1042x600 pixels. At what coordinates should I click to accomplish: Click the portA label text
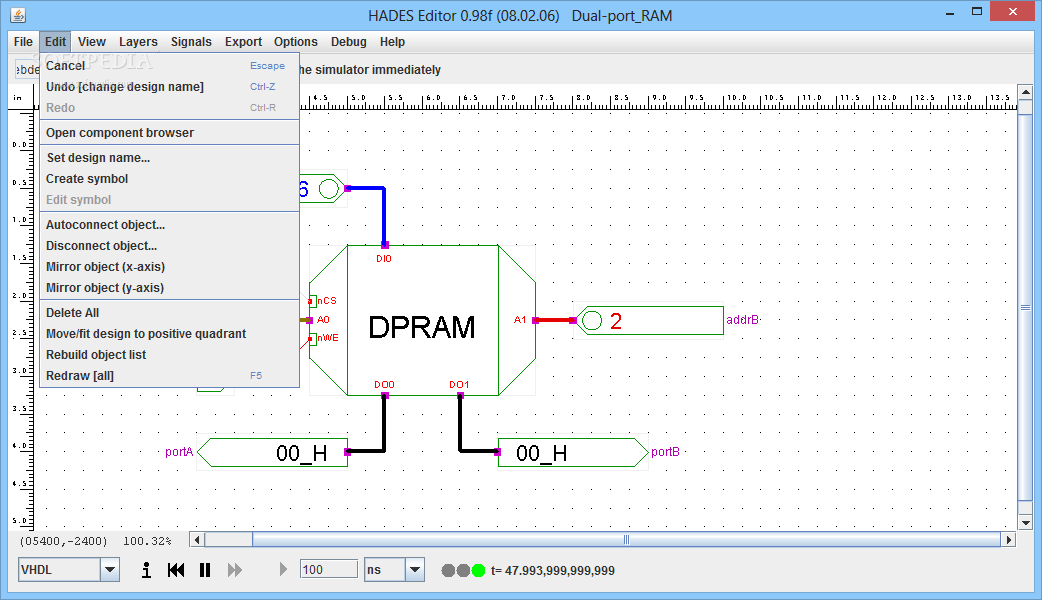point(179,452)
